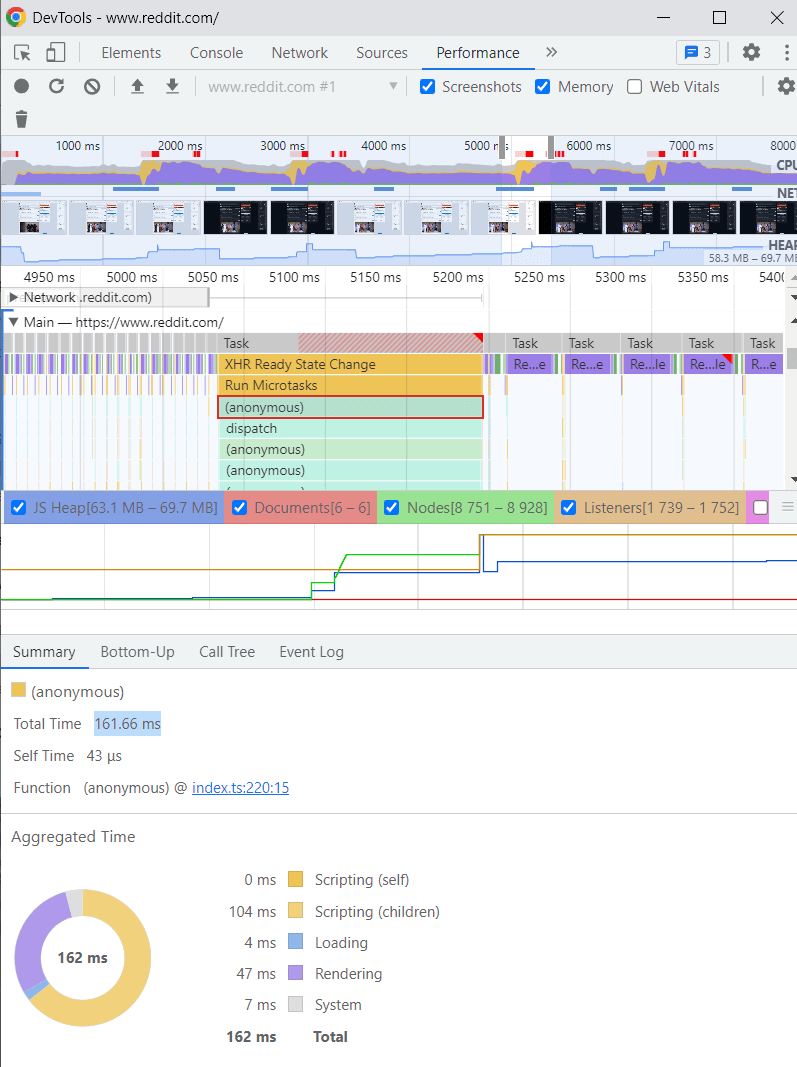Click the 43 µs self time value
797x1067 pixels.
click(104, 755)
